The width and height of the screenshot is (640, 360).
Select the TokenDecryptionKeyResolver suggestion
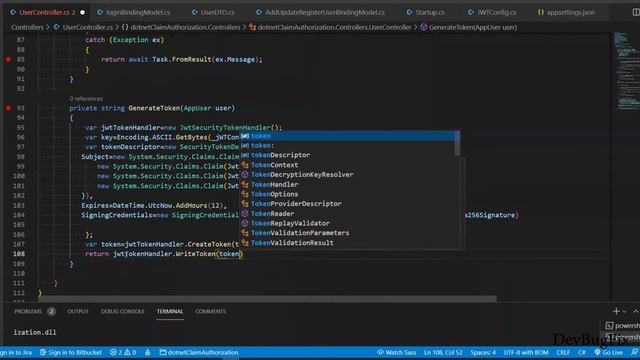[349, 175]
